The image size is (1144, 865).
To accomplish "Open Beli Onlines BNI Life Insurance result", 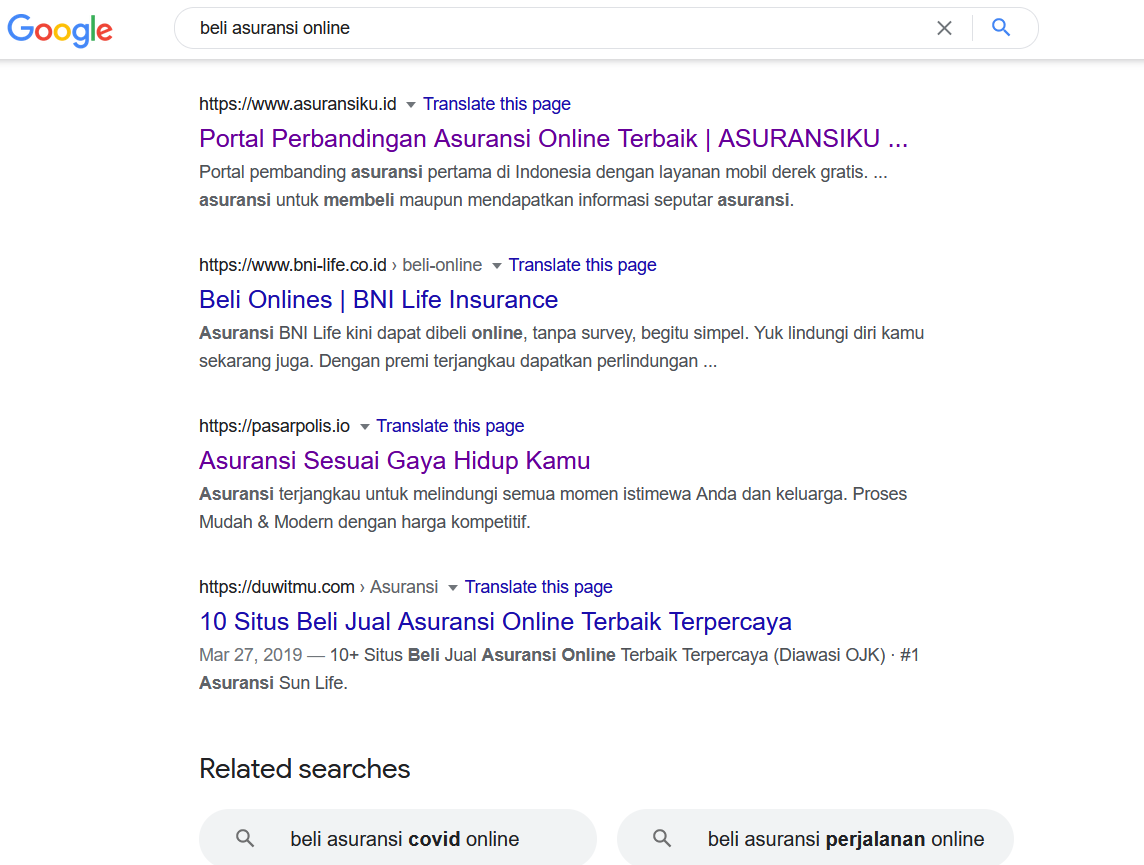I will (x=379, y=300).
